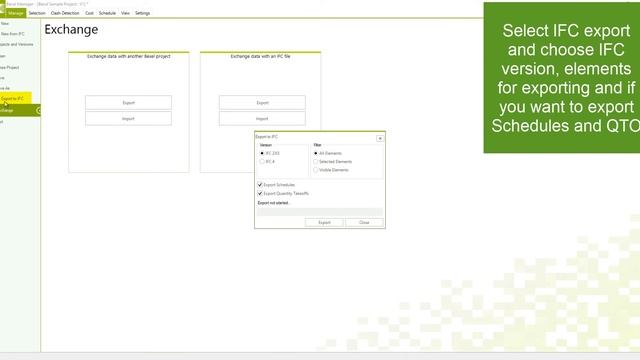Select Save As in the sidebar
This screenshot has height=360, width=640.
(5, 88)
